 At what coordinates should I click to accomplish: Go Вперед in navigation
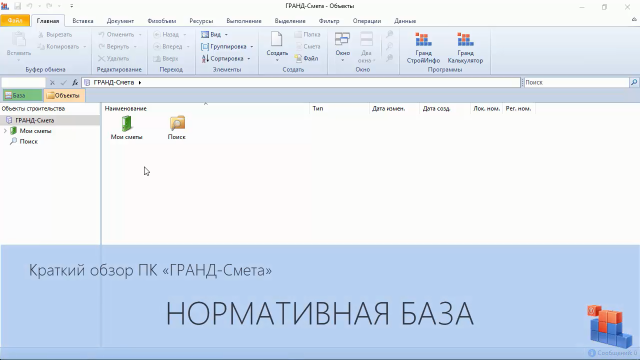point(168,47)
